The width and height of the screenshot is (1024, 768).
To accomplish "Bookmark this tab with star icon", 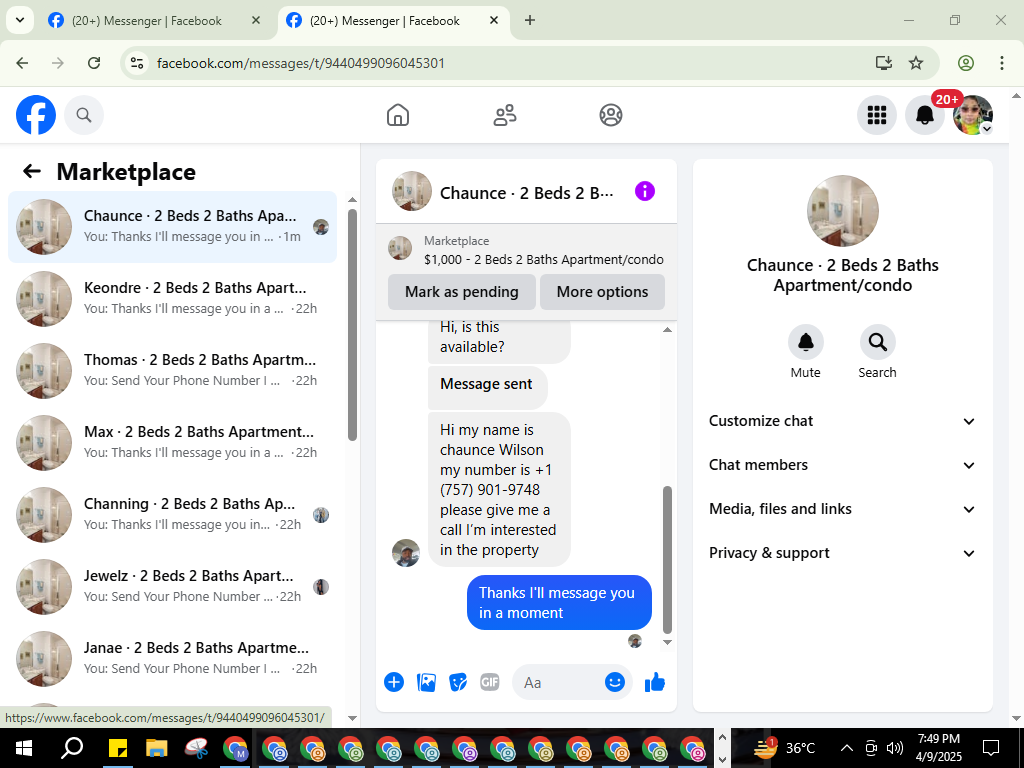I will 916,63.
